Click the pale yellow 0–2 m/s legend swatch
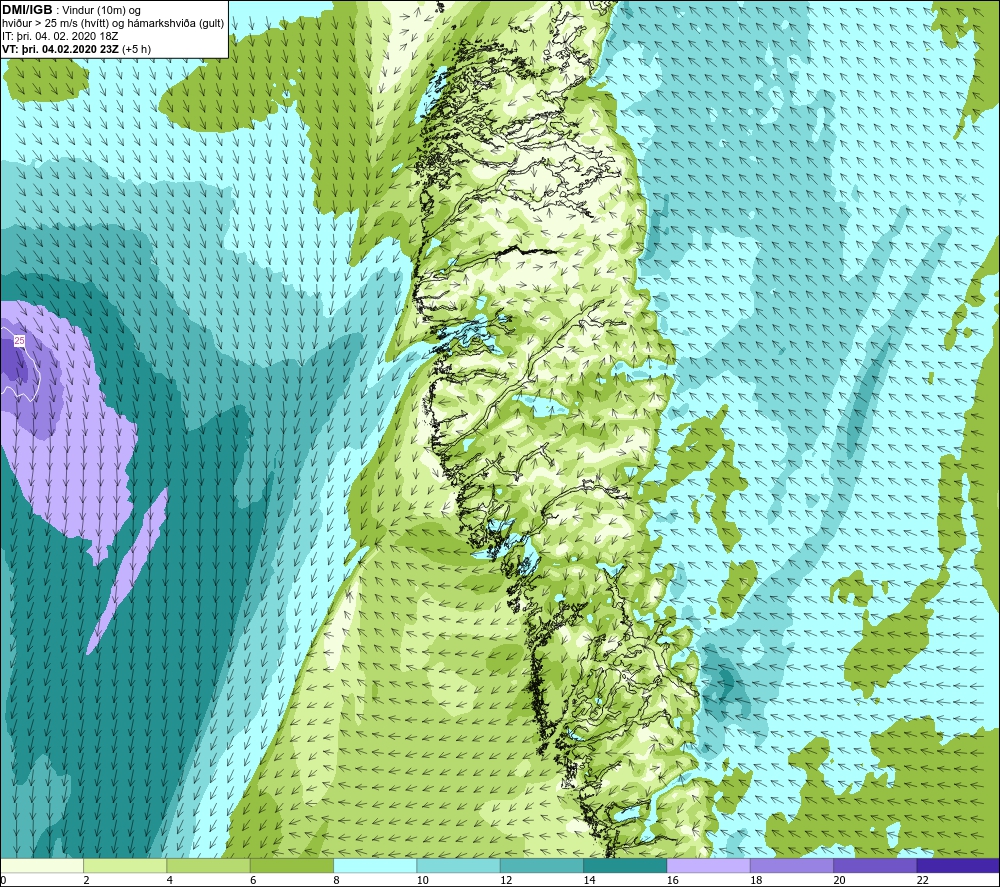1000x887 pixels. (x=41, y=865)
